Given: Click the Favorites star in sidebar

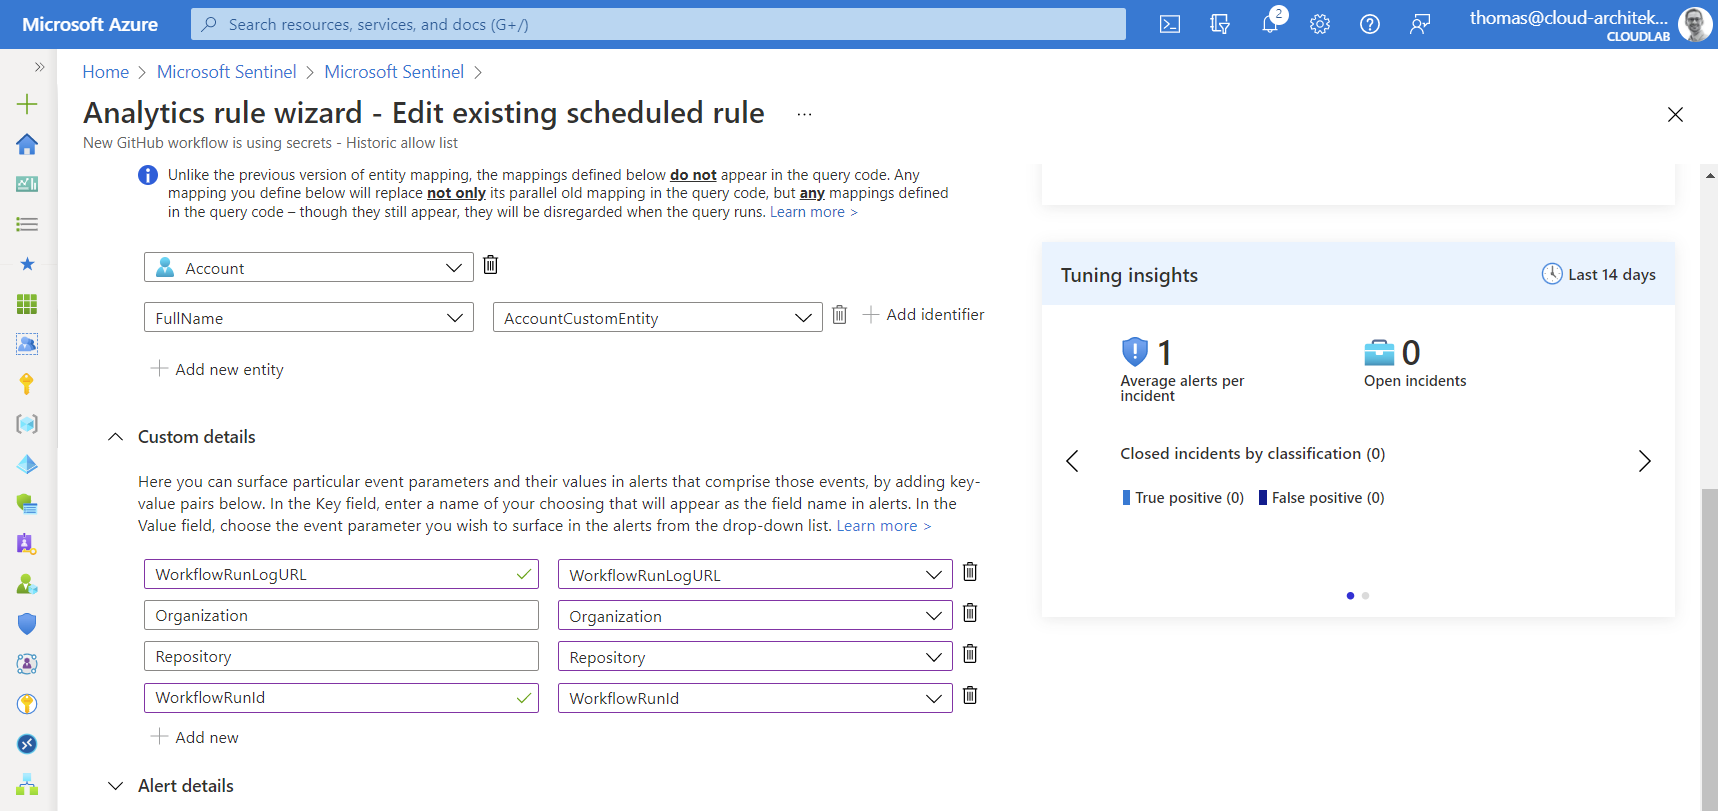Looking at the screenshot, I should [27, 264].
